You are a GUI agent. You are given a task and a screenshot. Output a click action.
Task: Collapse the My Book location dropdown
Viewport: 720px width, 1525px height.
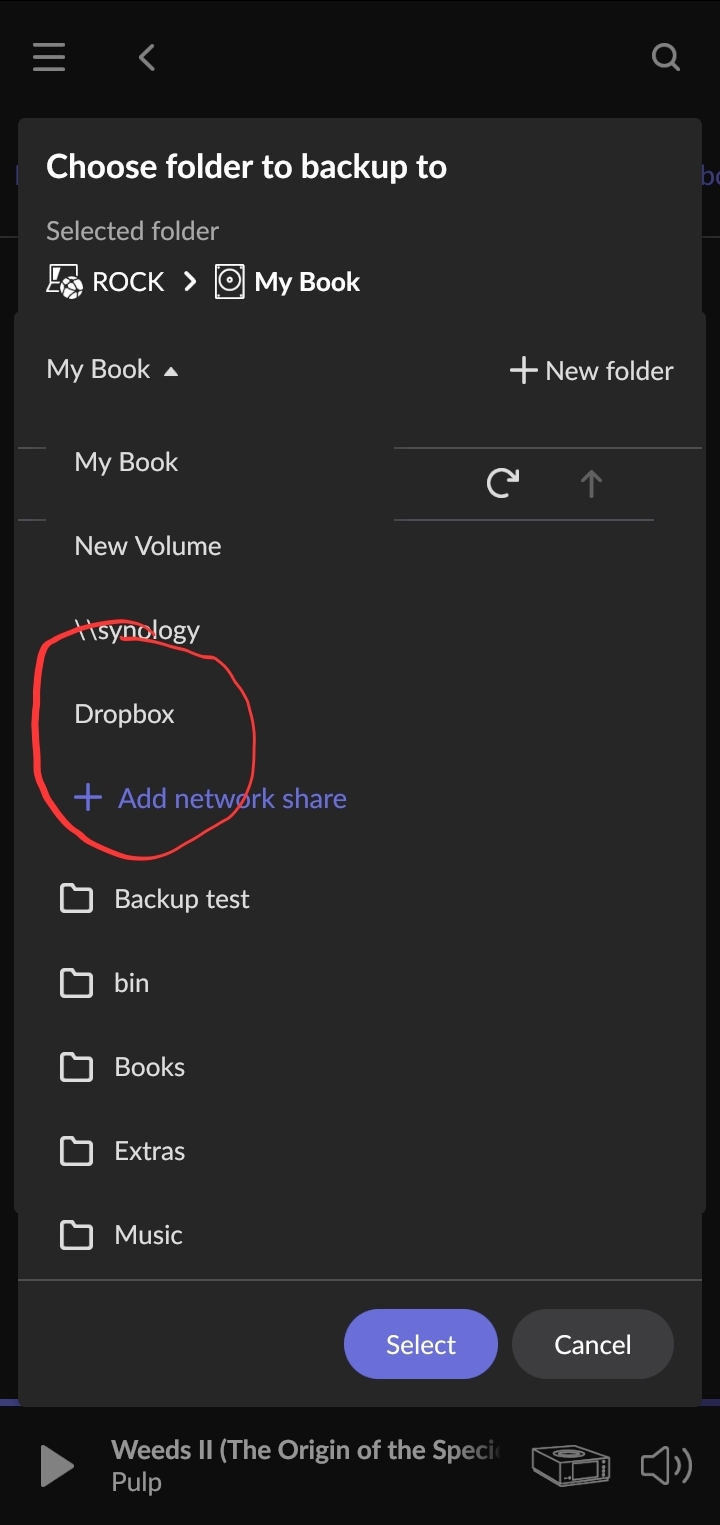coord(112,369)
